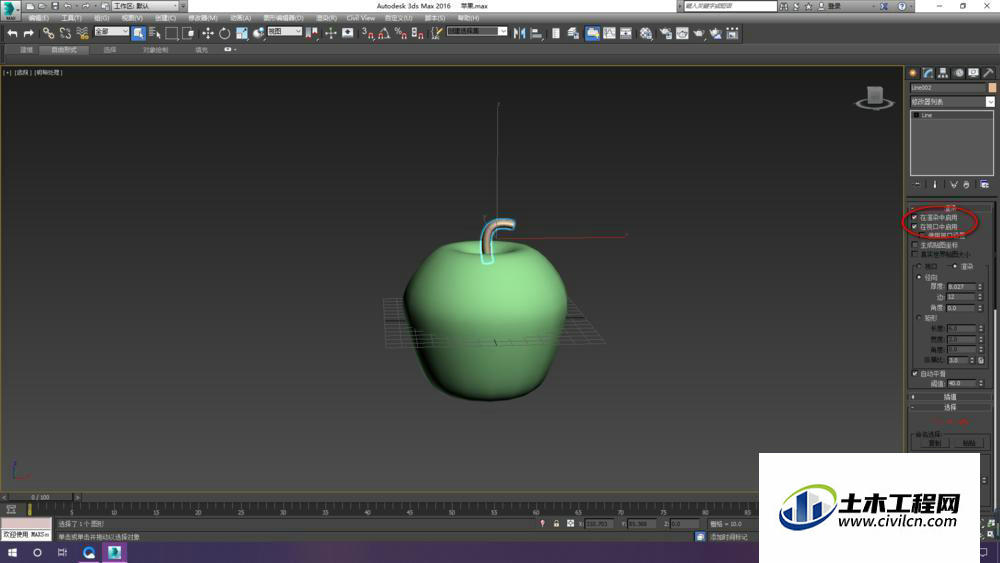This screenshot has height=563, width=1000.
Task: Click the Mirror tool icon
Action: point(520,33)
